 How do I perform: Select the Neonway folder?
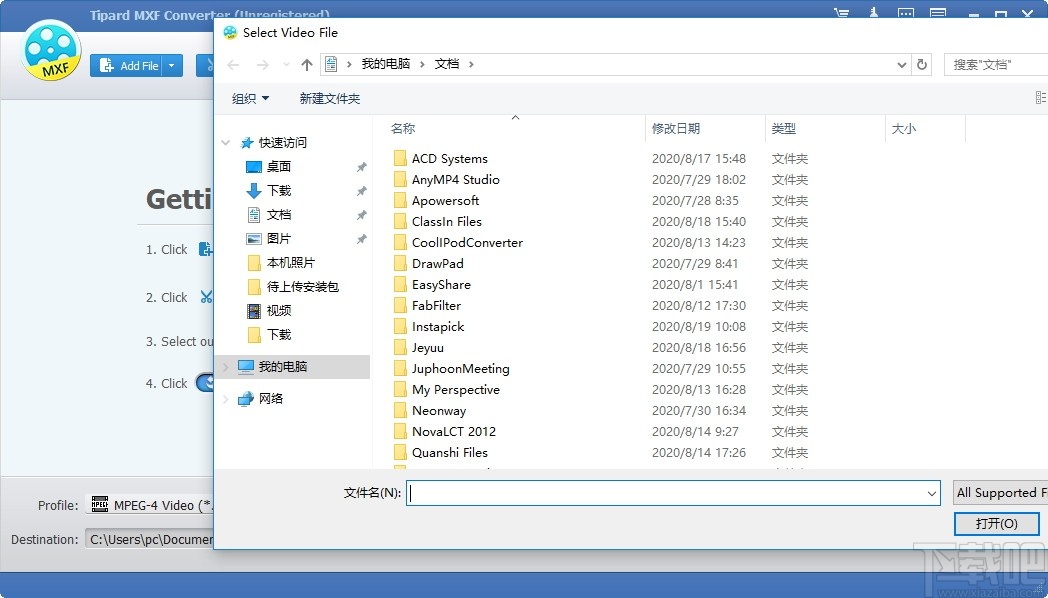click(x=439, y=411)
